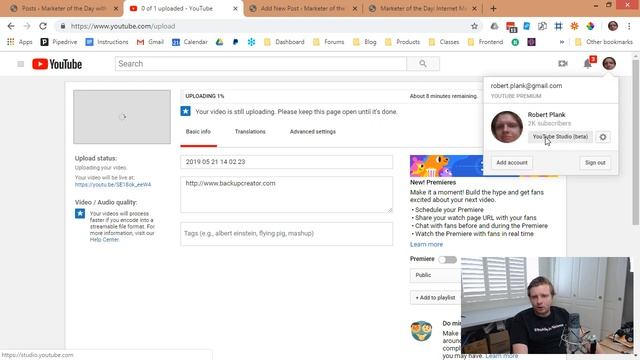Open the Blog bookmarks folder
This screenshot has height=360, width=640.
pos(364,42)
